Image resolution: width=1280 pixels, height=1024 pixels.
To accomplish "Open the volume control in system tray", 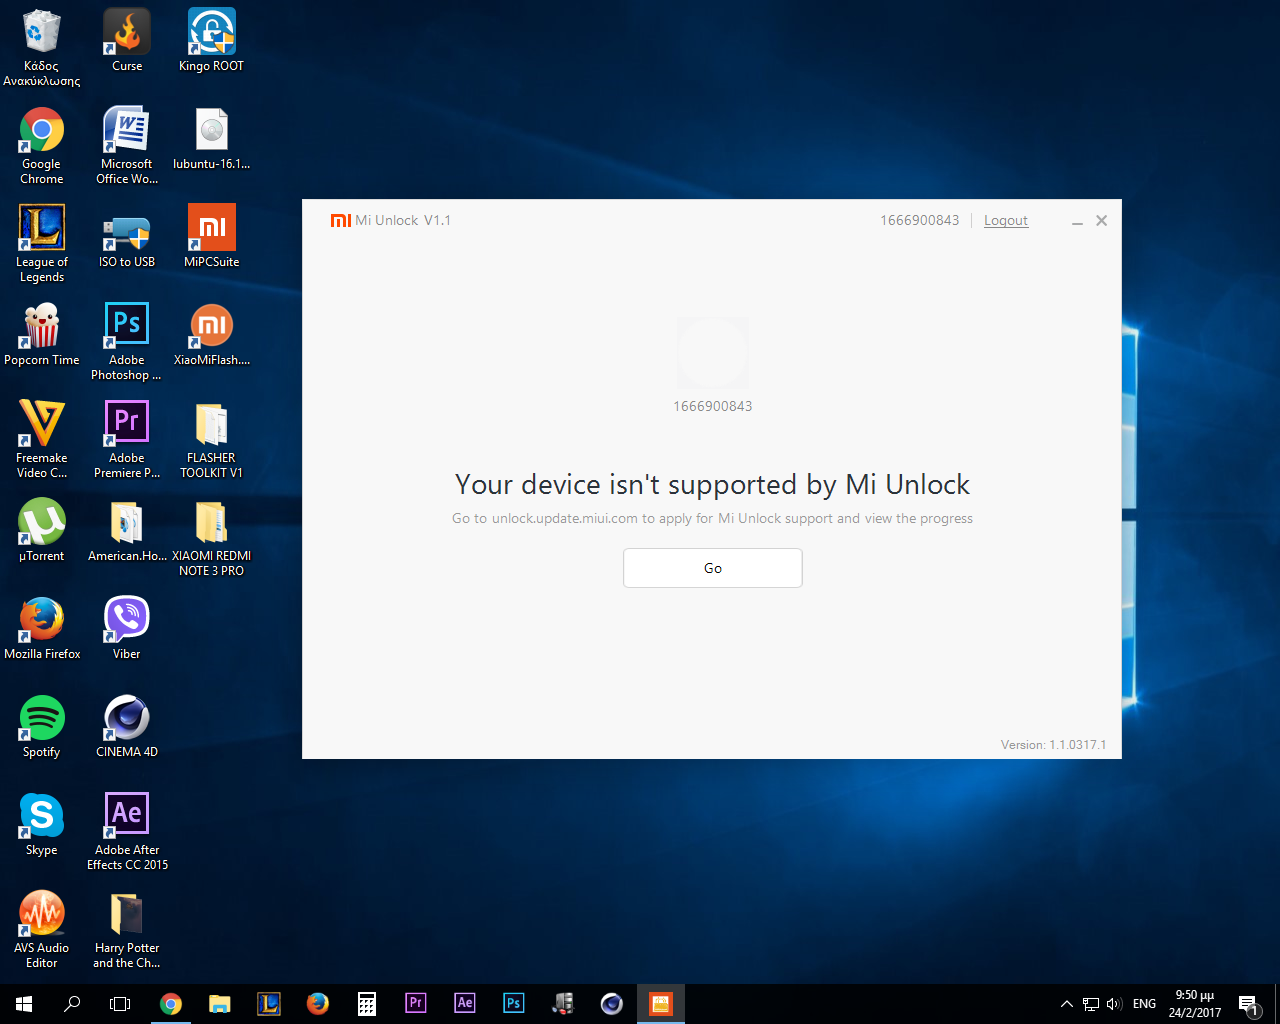I will [1114, 1004].
